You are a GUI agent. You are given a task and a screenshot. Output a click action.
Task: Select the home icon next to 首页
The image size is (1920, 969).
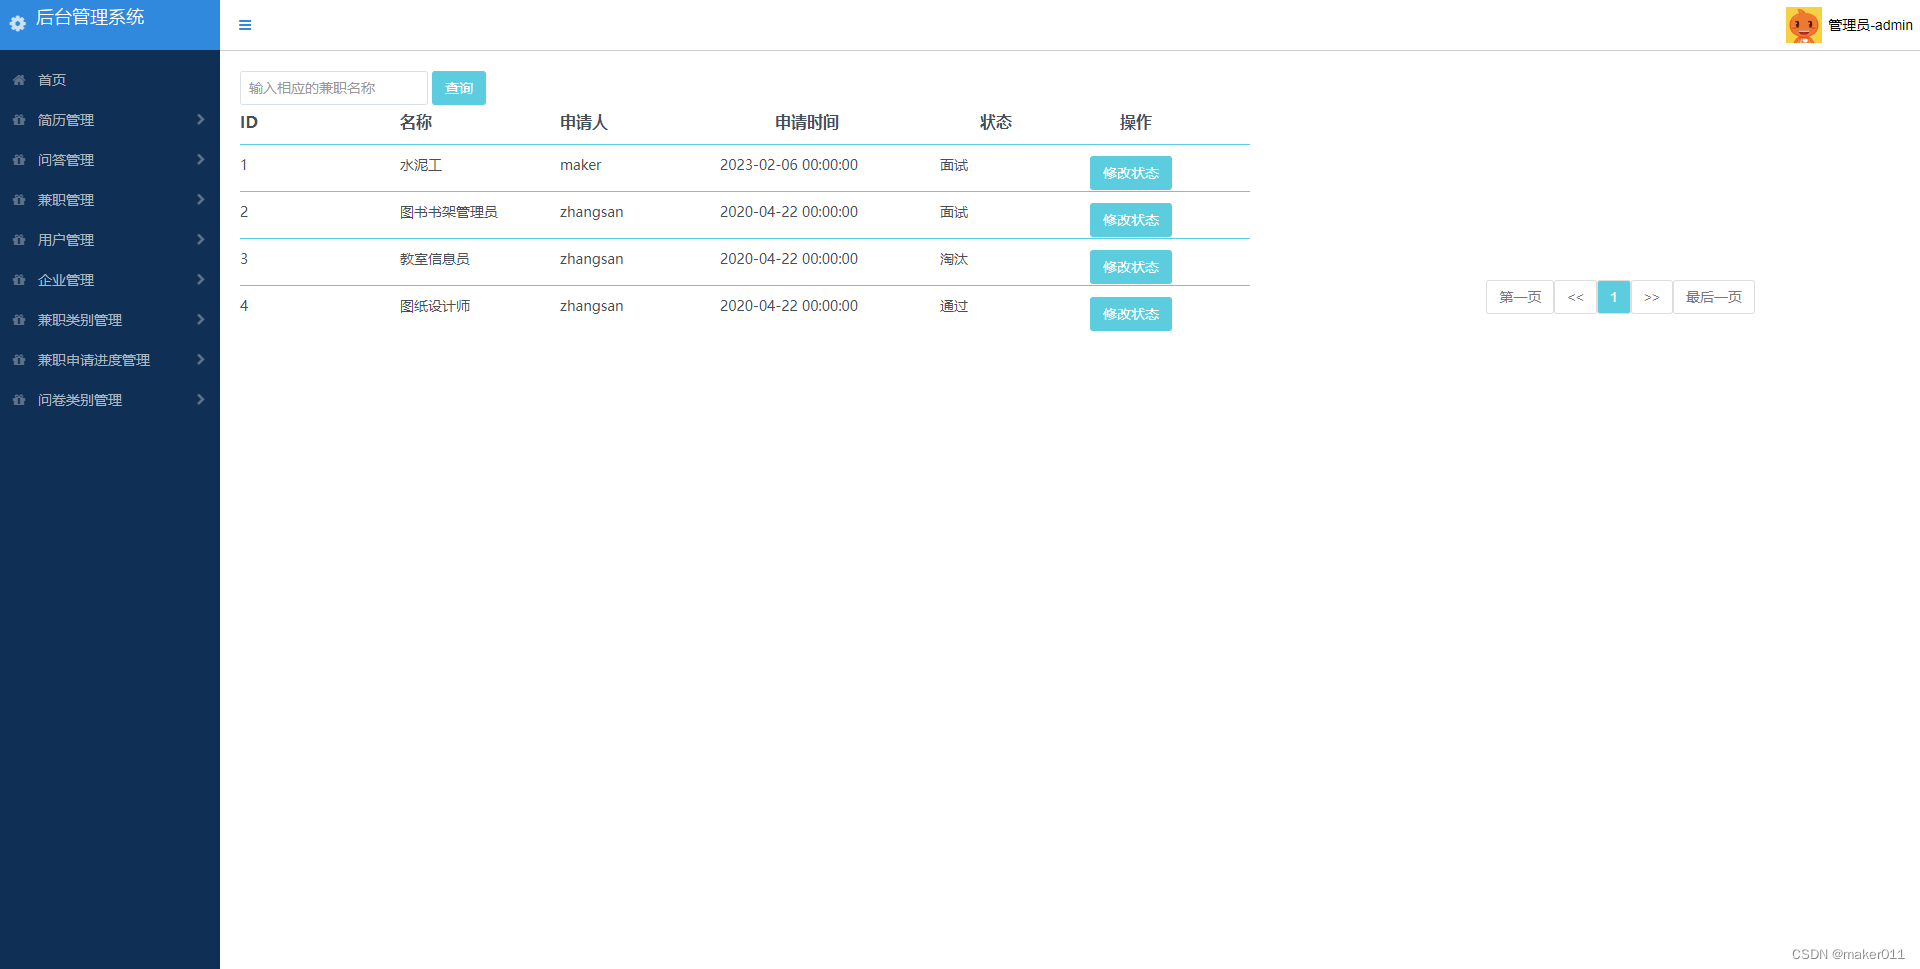(17, 80)
